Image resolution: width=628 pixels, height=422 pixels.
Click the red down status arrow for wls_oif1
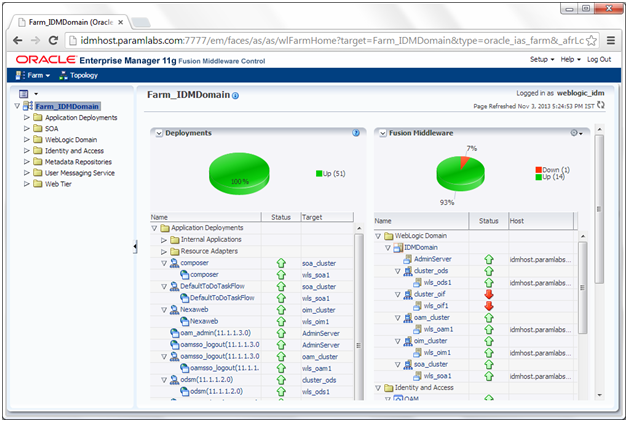pos(489,306)
